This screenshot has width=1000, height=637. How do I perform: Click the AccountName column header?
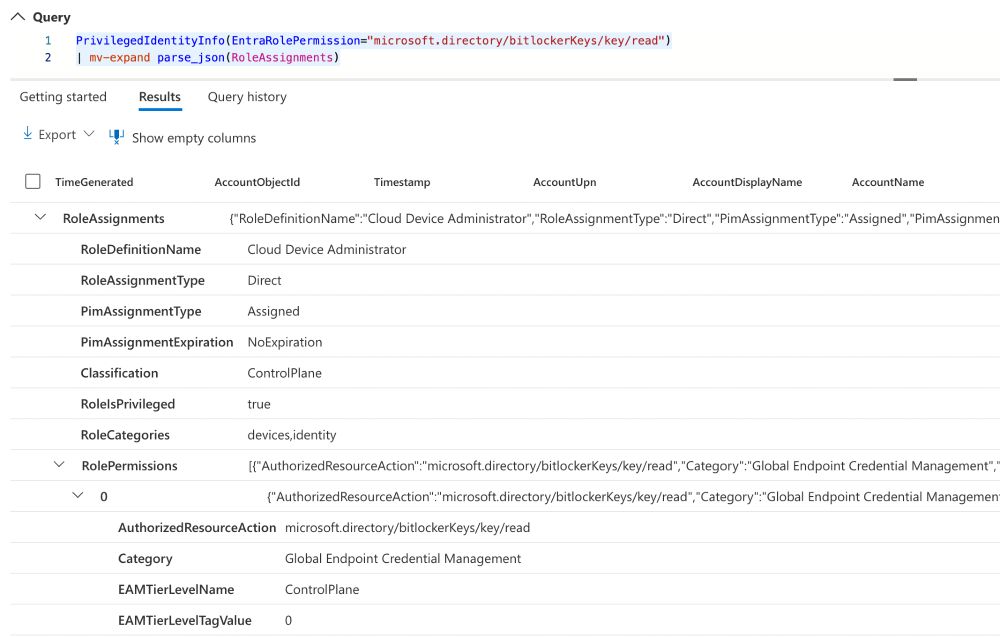click(888, 182)
